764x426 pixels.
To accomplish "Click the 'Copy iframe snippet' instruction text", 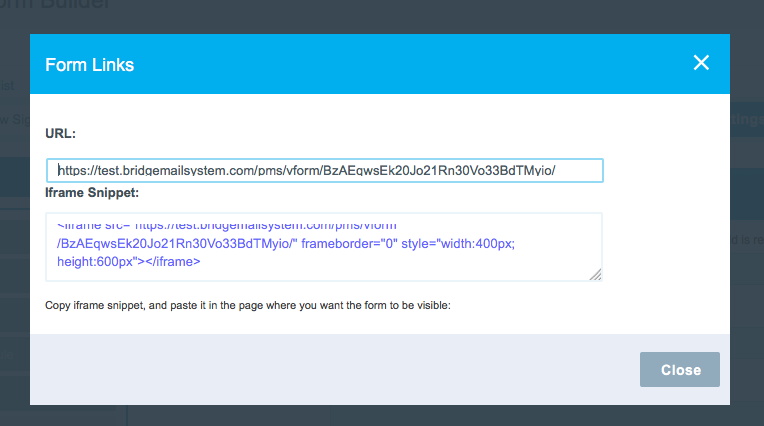I will [248, 306].
